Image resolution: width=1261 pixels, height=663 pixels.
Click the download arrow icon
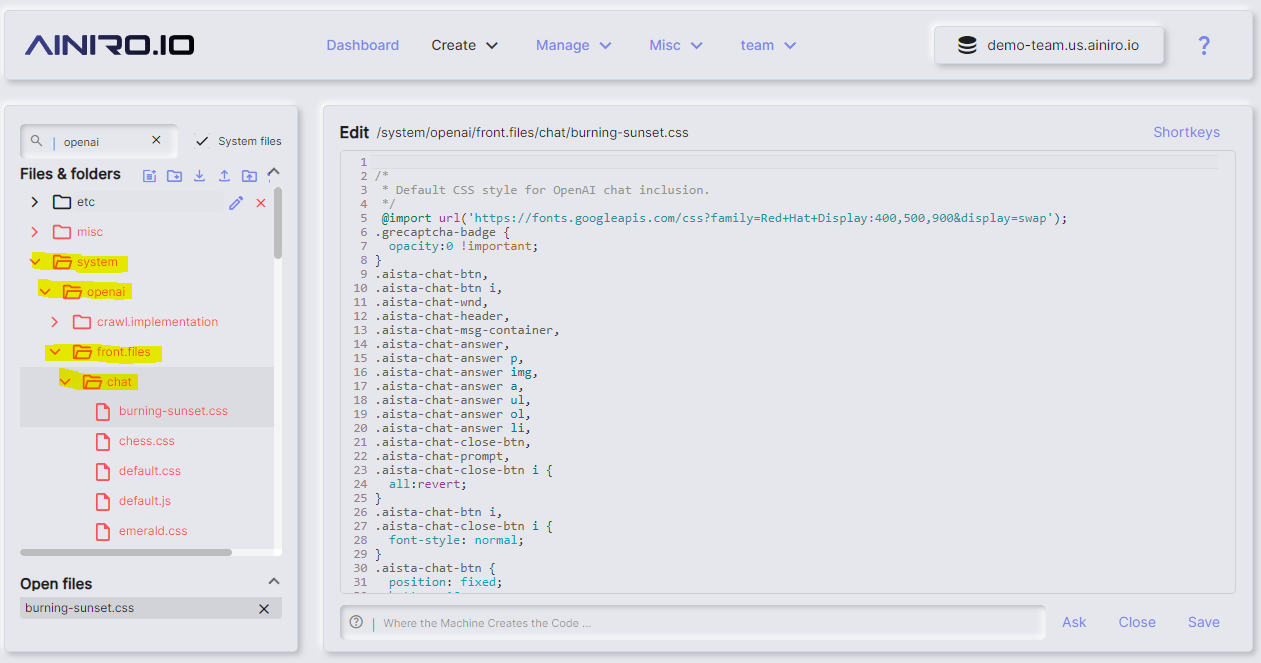point(199,176)
